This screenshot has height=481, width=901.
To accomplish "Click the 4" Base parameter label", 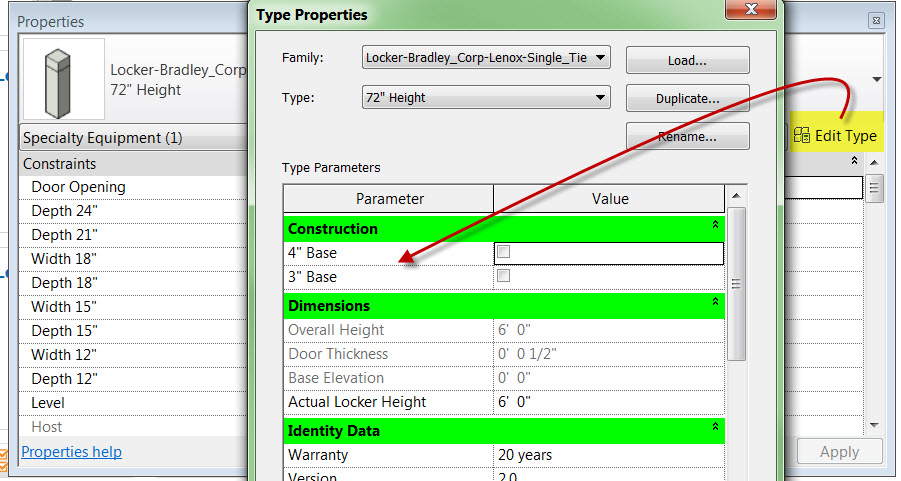I will (312, 253).
